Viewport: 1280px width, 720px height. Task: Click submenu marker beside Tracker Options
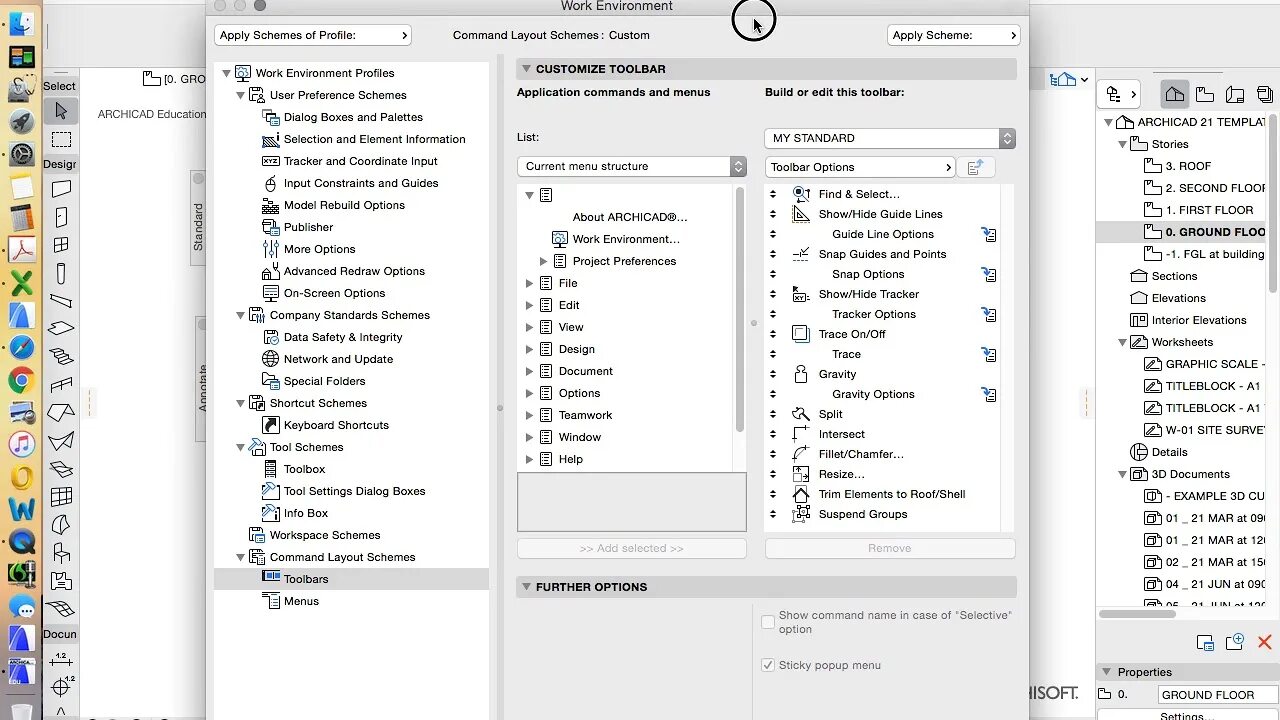pos(989,315)
